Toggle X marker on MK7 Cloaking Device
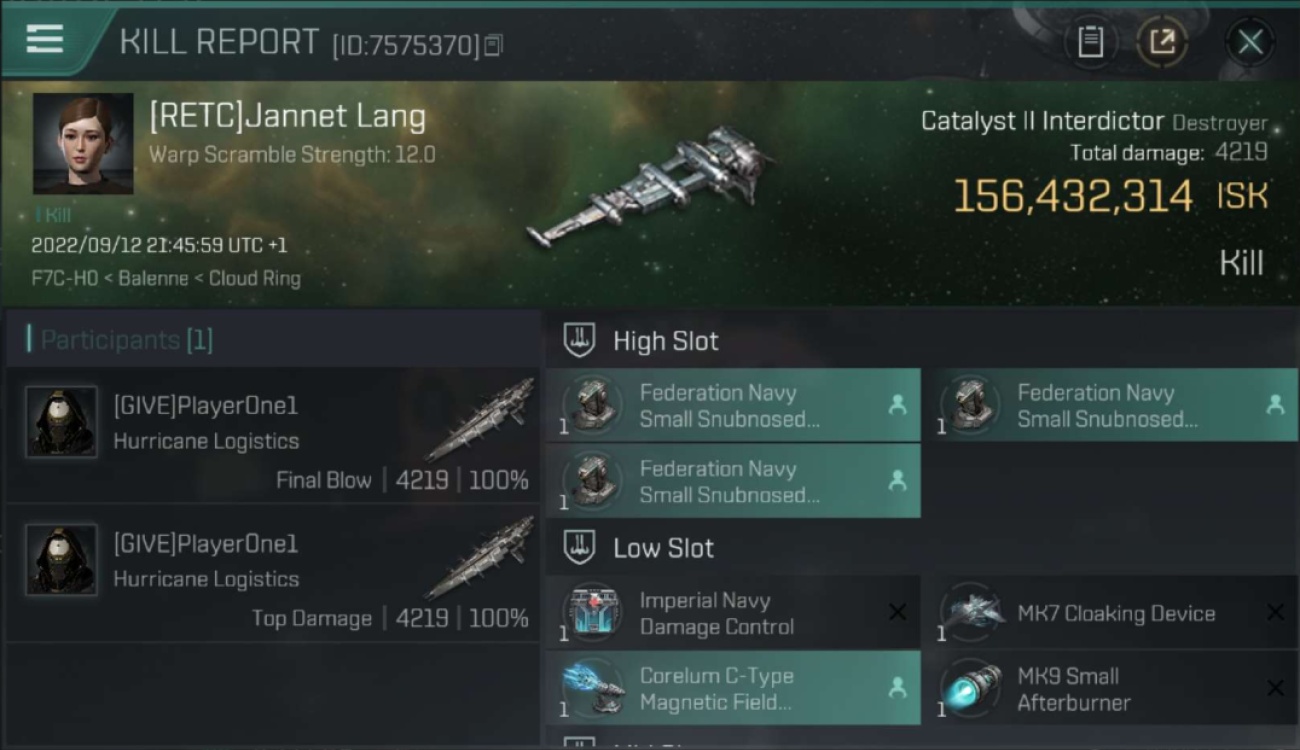The width and height of the screenshot is (1300, 750). click(x=1275, y=612)
